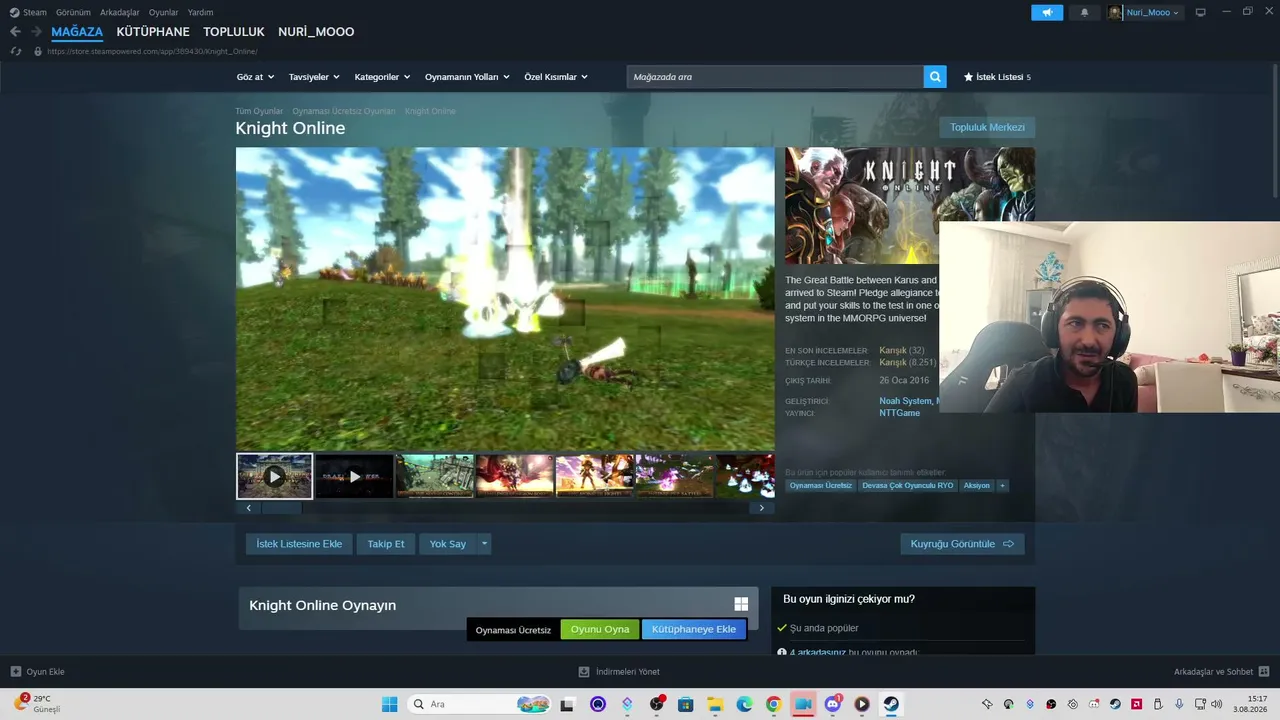
Task: Open the weather widget showing 29°C
Action: pyautogui.click(x=37, y=703)
